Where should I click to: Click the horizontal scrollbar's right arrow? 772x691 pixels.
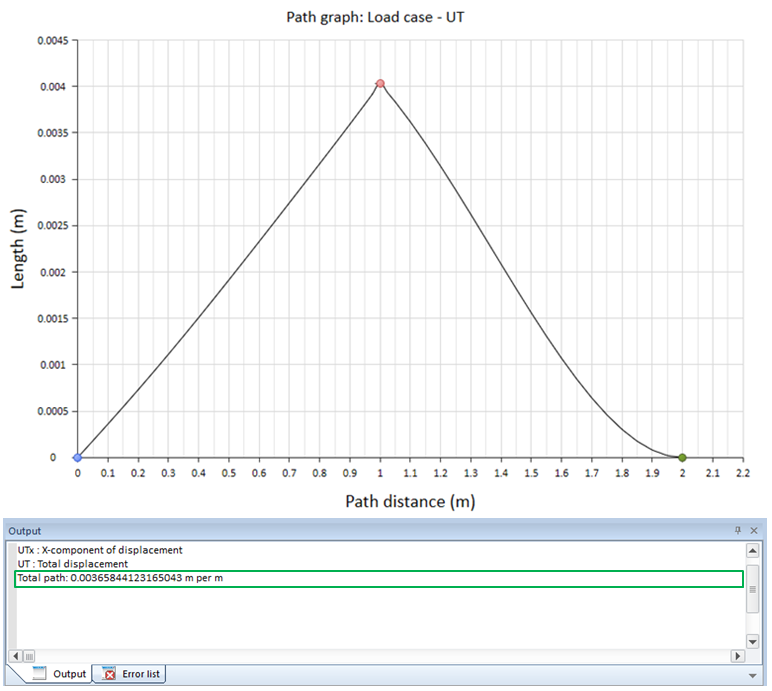click(x=738, y=656)
